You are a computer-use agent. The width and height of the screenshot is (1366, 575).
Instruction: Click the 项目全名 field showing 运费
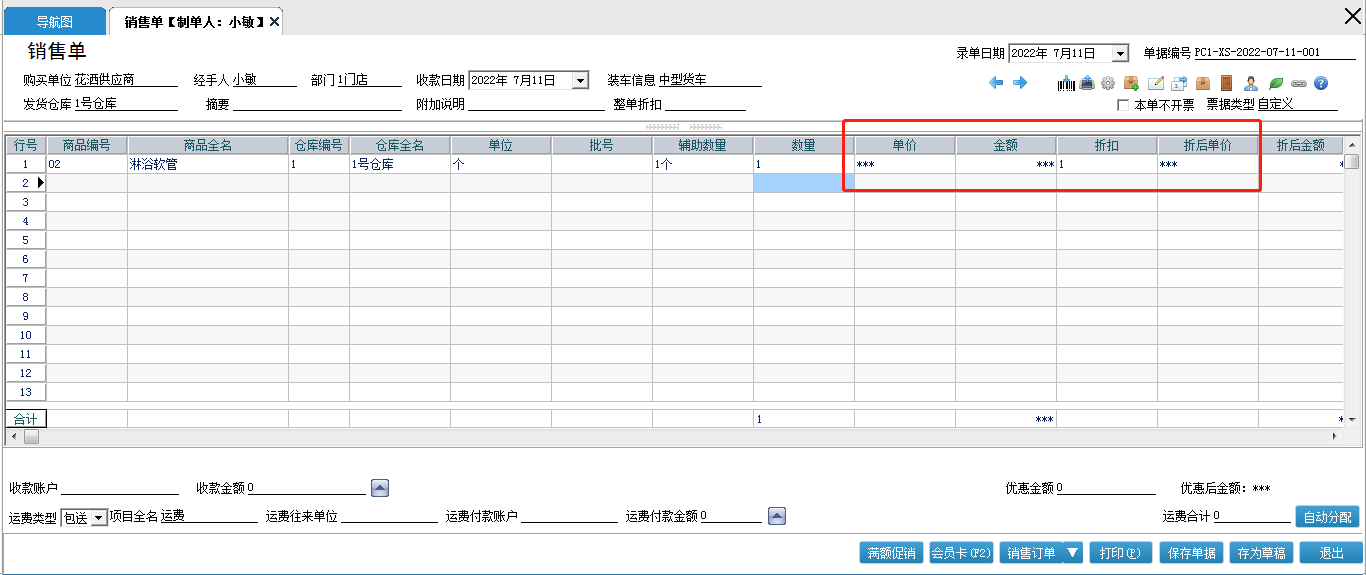click(x=209, y=516)
